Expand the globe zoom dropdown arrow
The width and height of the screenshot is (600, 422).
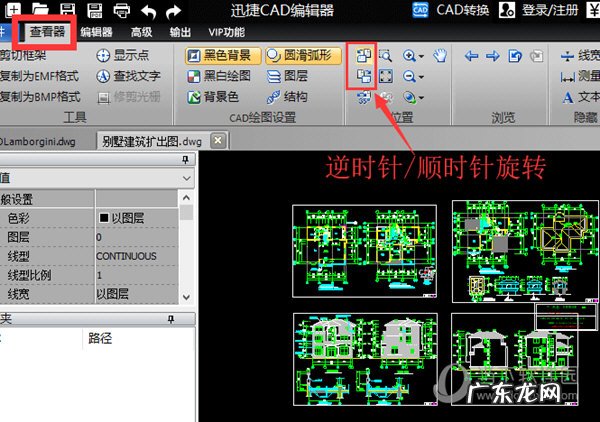pos(421,98)
